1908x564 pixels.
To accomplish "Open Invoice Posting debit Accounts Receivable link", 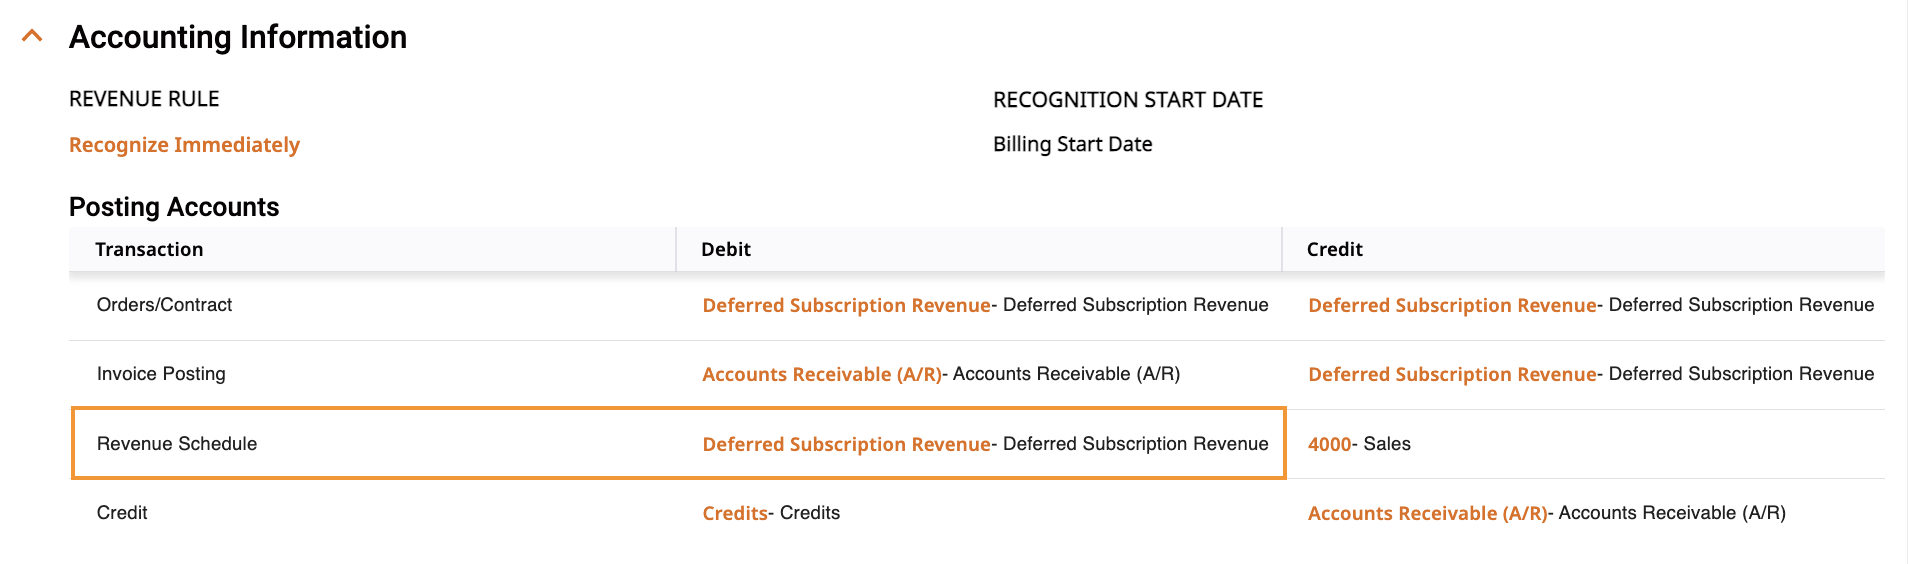I will coord(822,374).
